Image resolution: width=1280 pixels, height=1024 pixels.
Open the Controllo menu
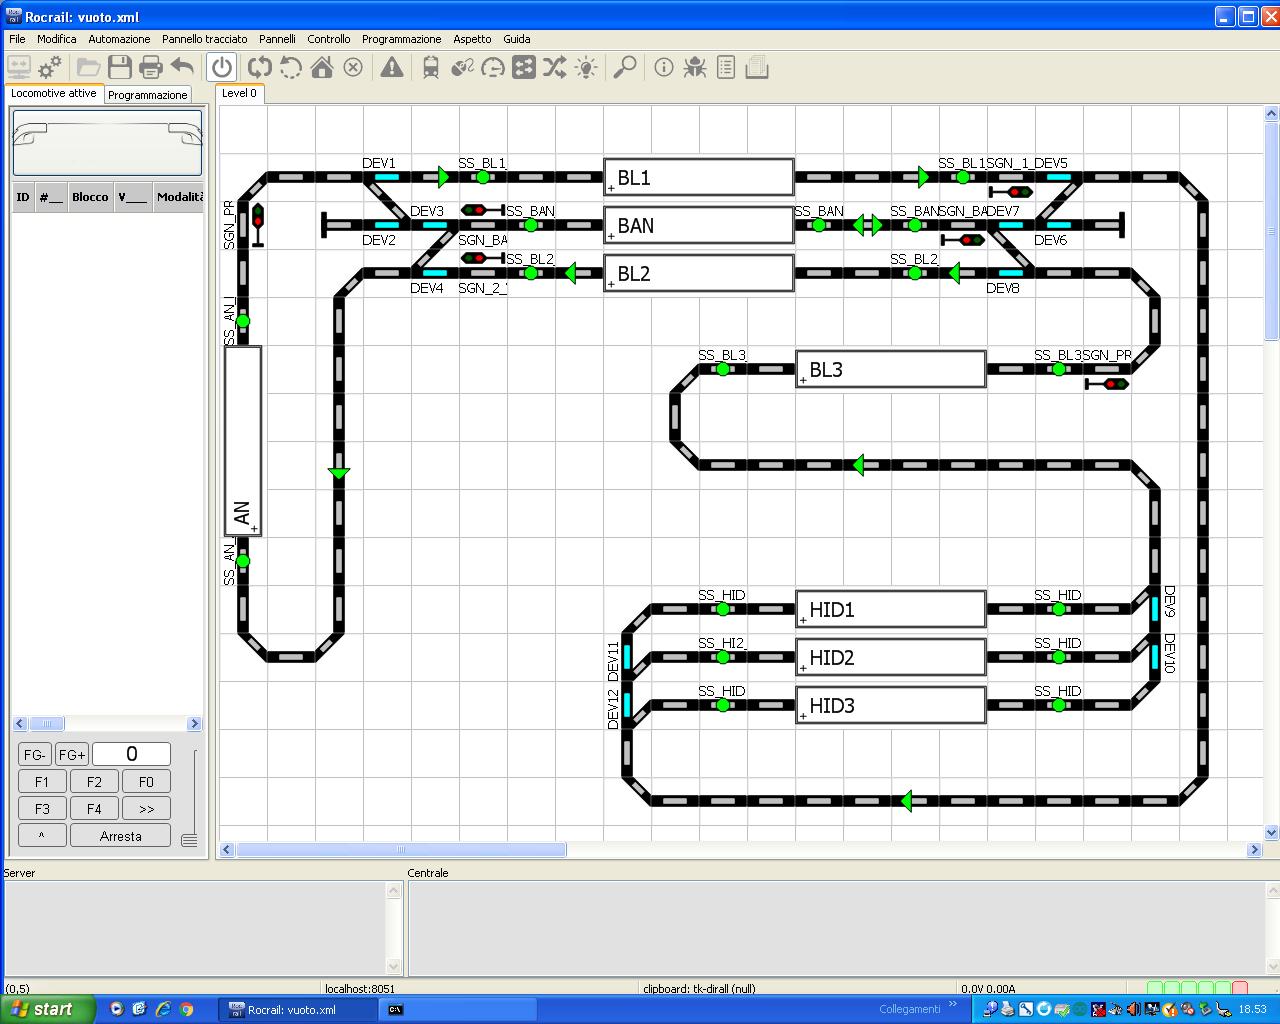[329, 39]
